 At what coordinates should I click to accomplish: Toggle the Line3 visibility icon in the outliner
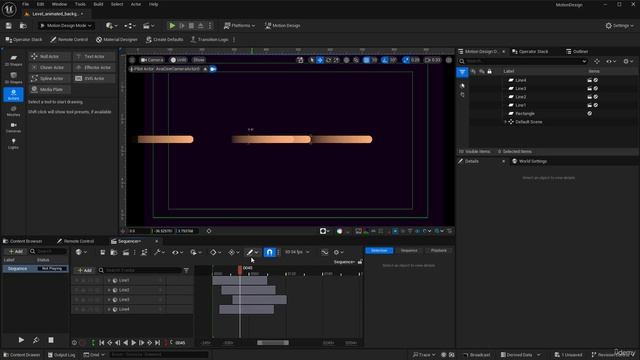click(x=596, y=89)
